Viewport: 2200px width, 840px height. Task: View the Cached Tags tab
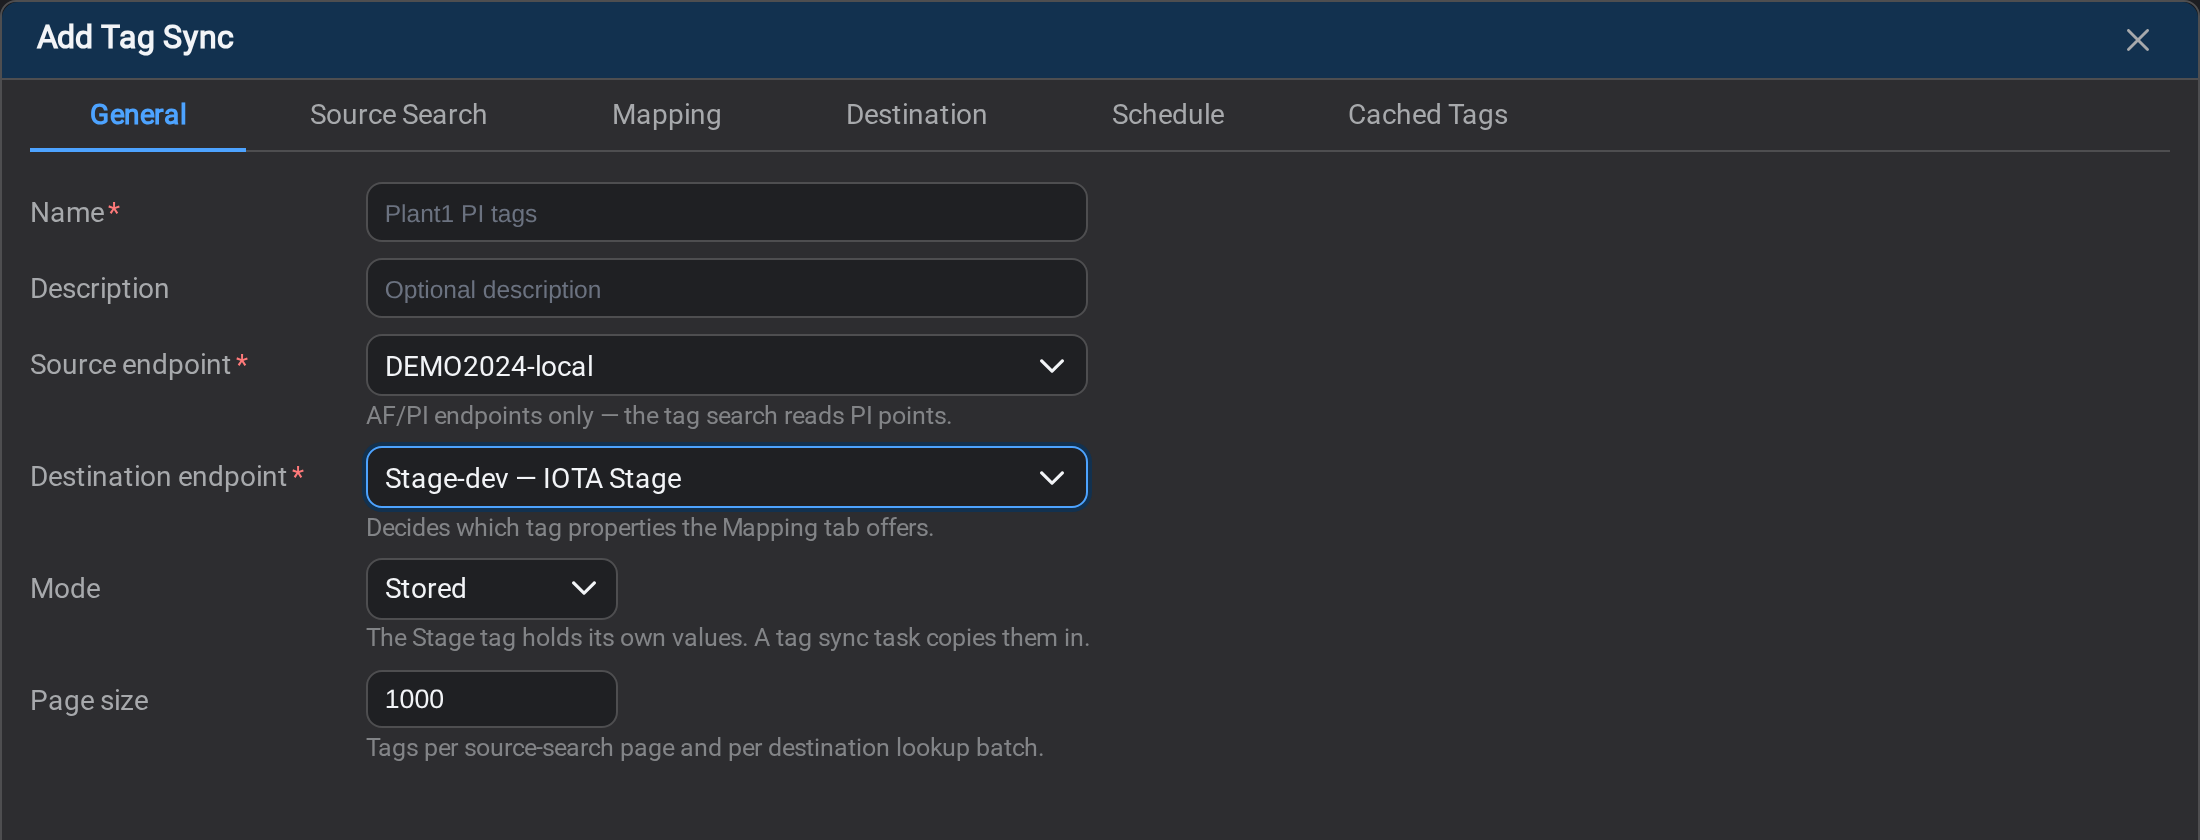point(1427,115)
